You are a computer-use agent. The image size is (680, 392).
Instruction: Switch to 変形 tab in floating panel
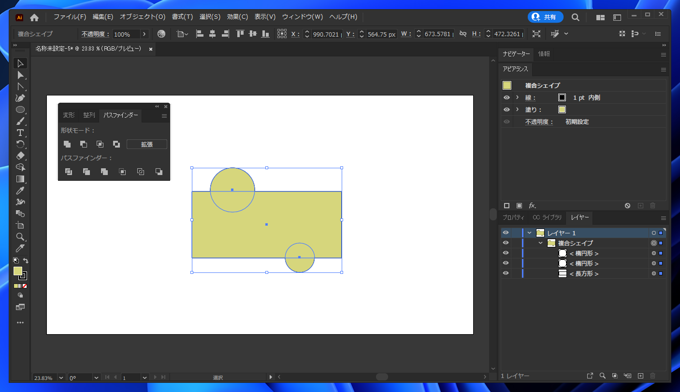pyautogui.click(x=69, y=115)
